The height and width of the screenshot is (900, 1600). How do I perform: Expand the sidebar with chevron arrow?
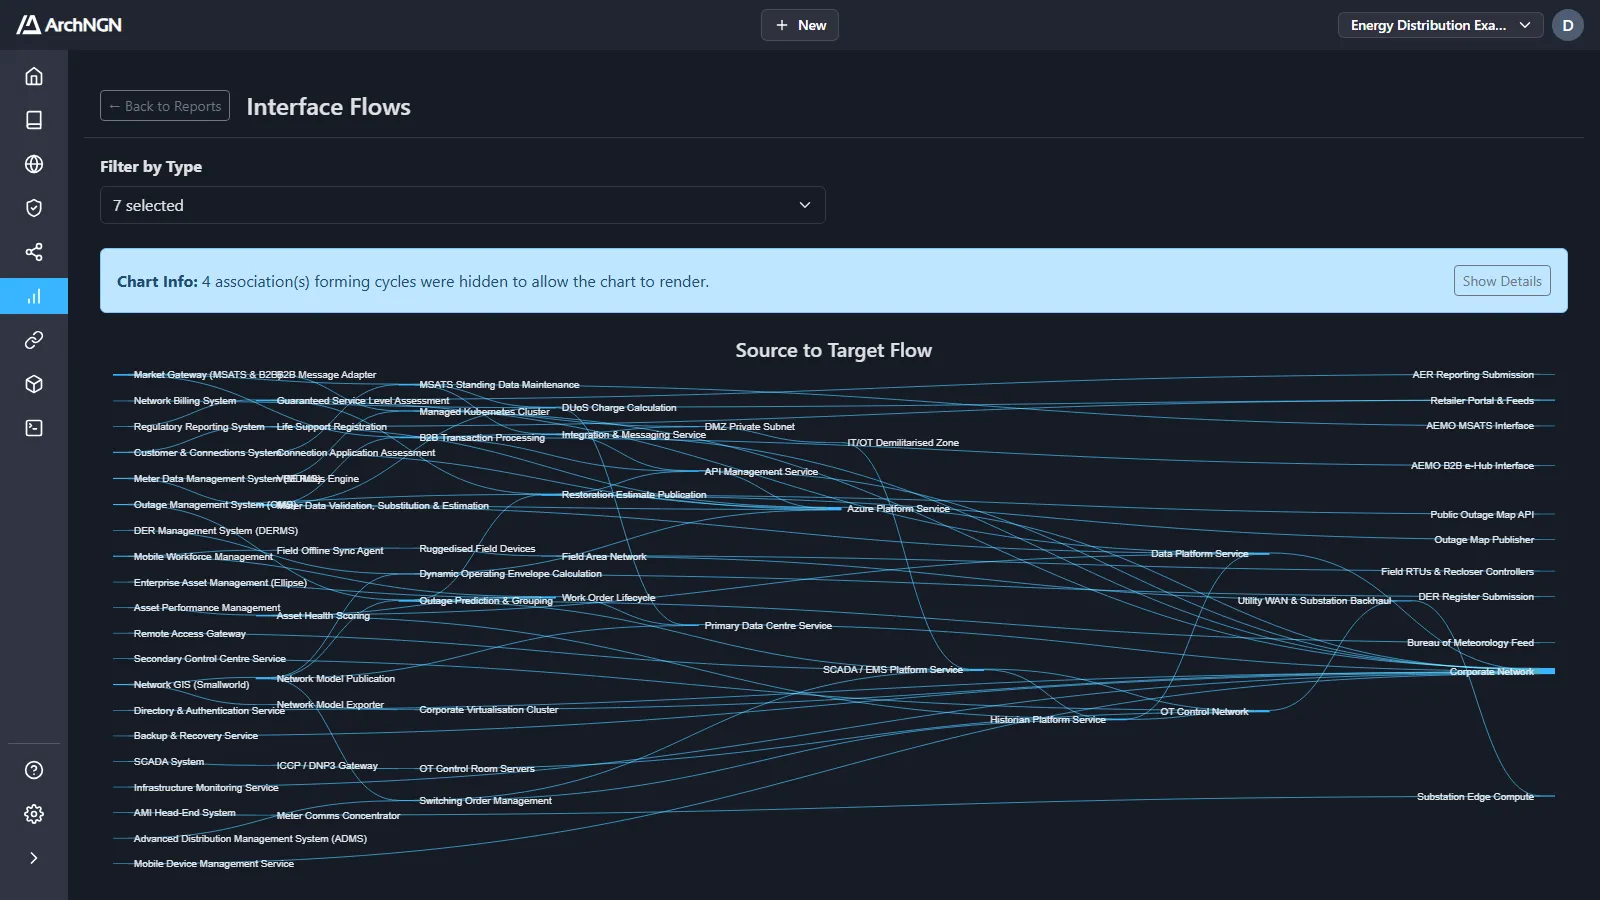(x=34, y=858)
